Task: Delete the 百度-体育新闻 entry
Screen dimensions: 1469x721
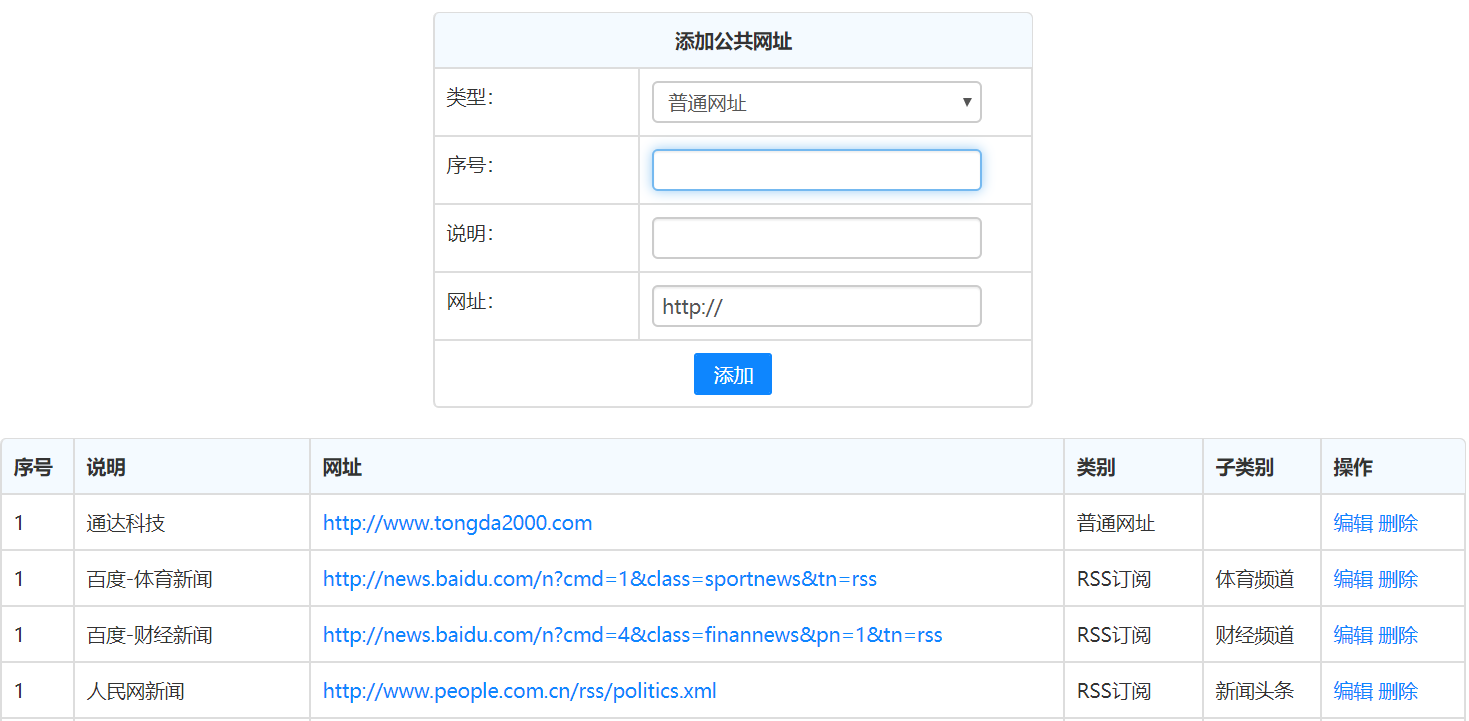Action: pyautogui.click(x=1398, y=579)
